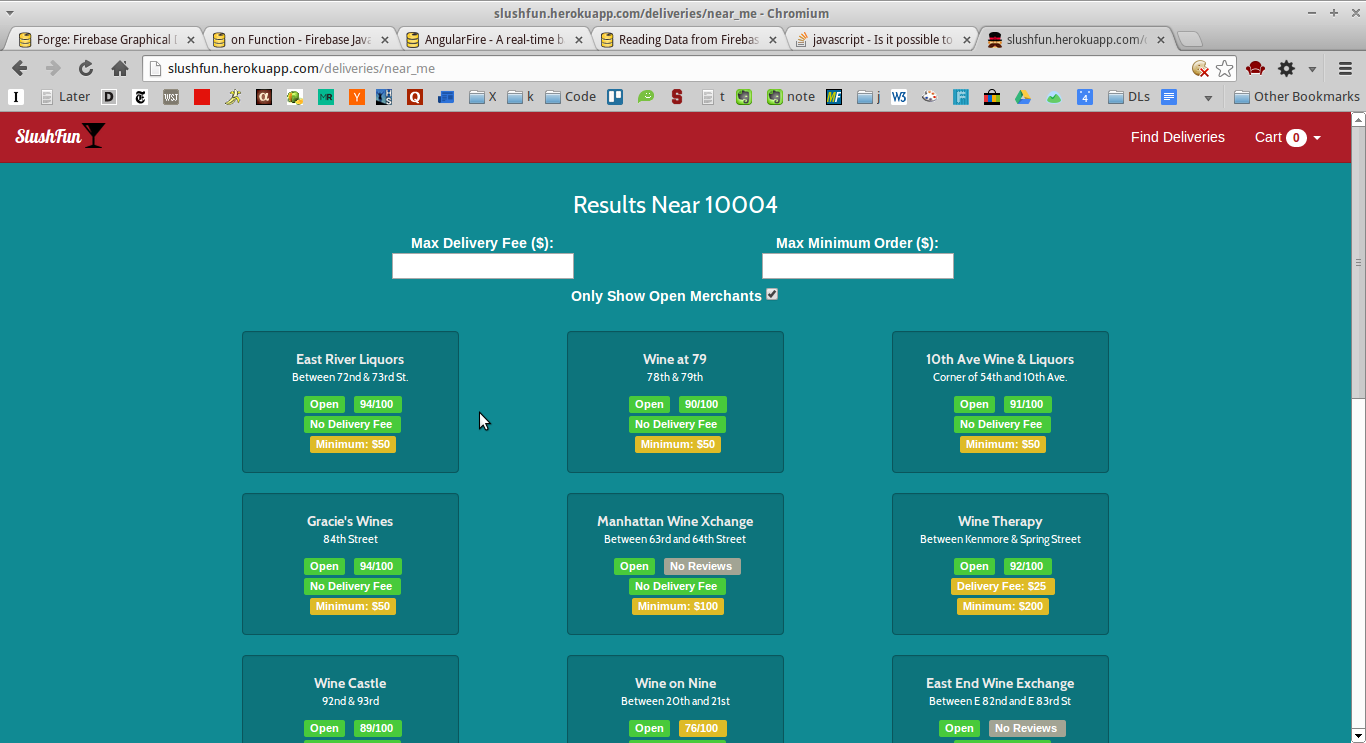Open Wine at 79 merchant card
Viewport: 1366px width, 743px height.
pyautogui.click(x=675, y=402)
